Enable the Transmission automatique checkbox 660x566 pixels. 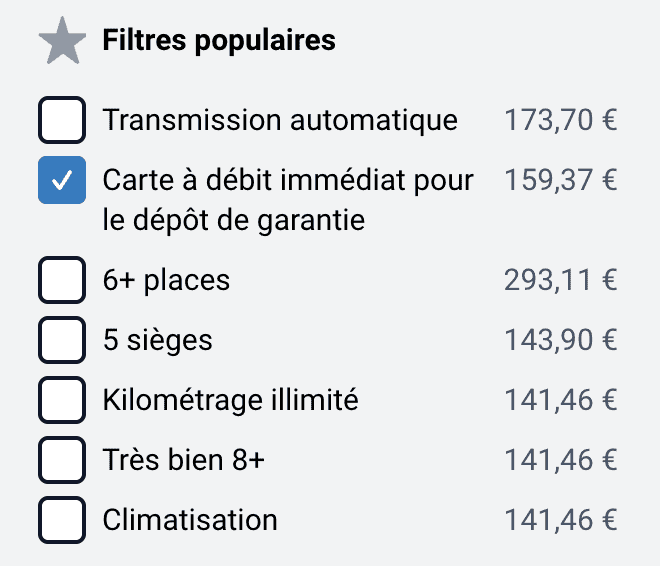(x=62, y=121)
